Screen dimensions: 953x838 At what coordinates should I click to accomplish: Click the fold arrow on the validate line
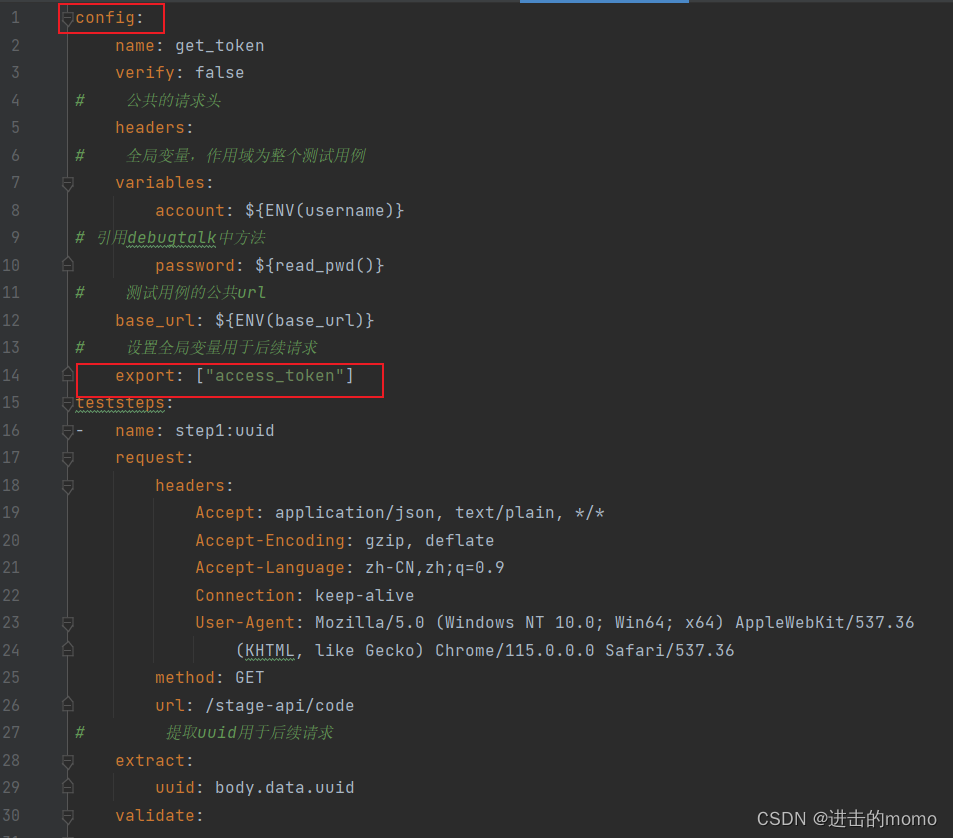[66, 815]
